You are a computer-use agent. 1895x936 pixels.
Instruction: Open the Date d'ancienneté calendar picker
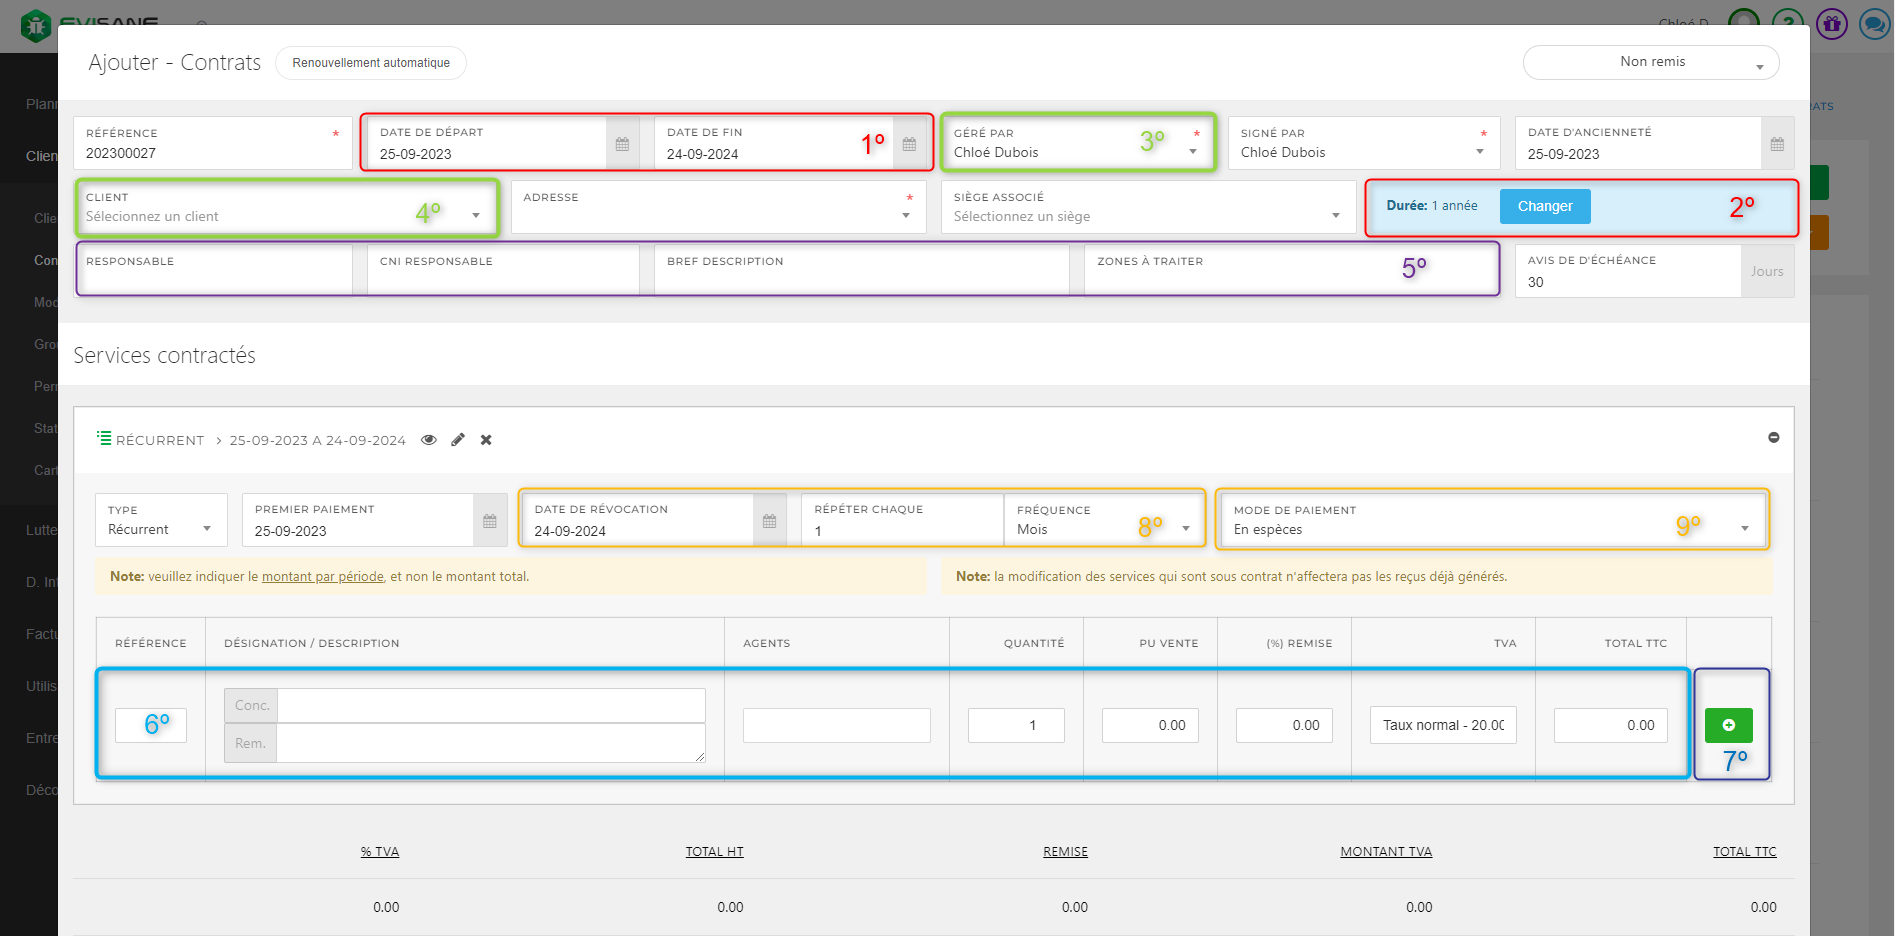[1777, 144]
